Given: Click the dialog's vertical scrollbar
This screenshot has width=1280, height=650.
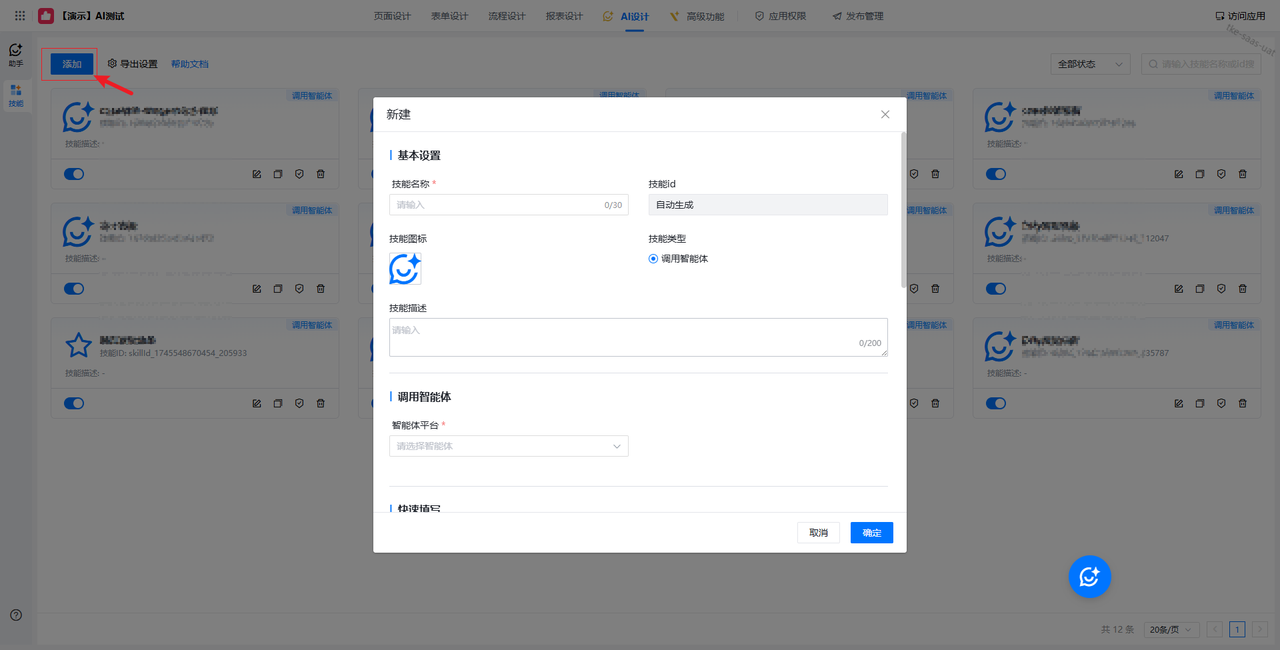Looking at the screenshot, I should pyautogui.click(x=904, y=210).
